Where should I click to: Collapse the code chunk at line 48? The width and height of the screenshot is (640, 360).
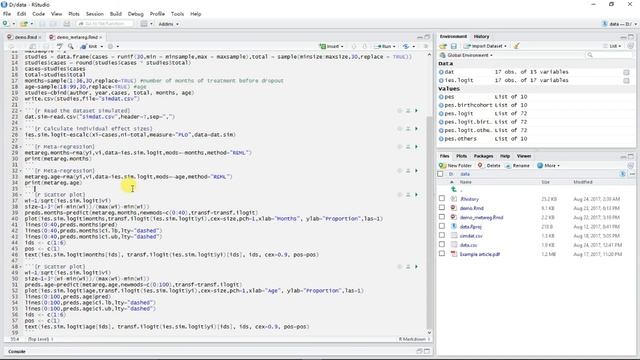21,267
